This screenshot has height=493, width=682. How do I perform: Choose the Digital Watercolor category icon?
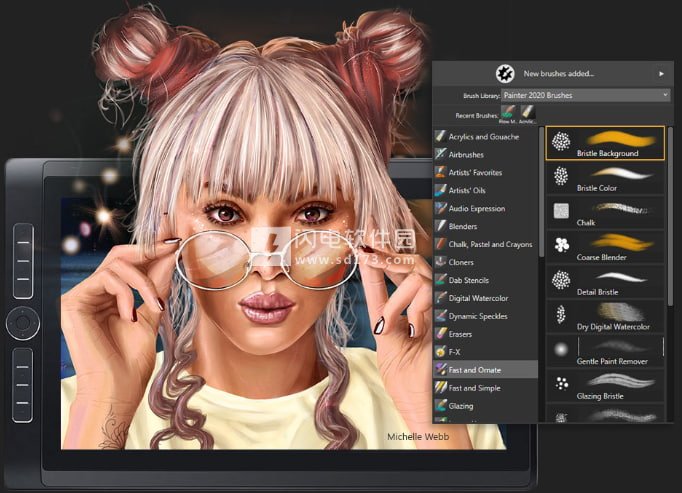pyautogui.click(x=441, y=298)
